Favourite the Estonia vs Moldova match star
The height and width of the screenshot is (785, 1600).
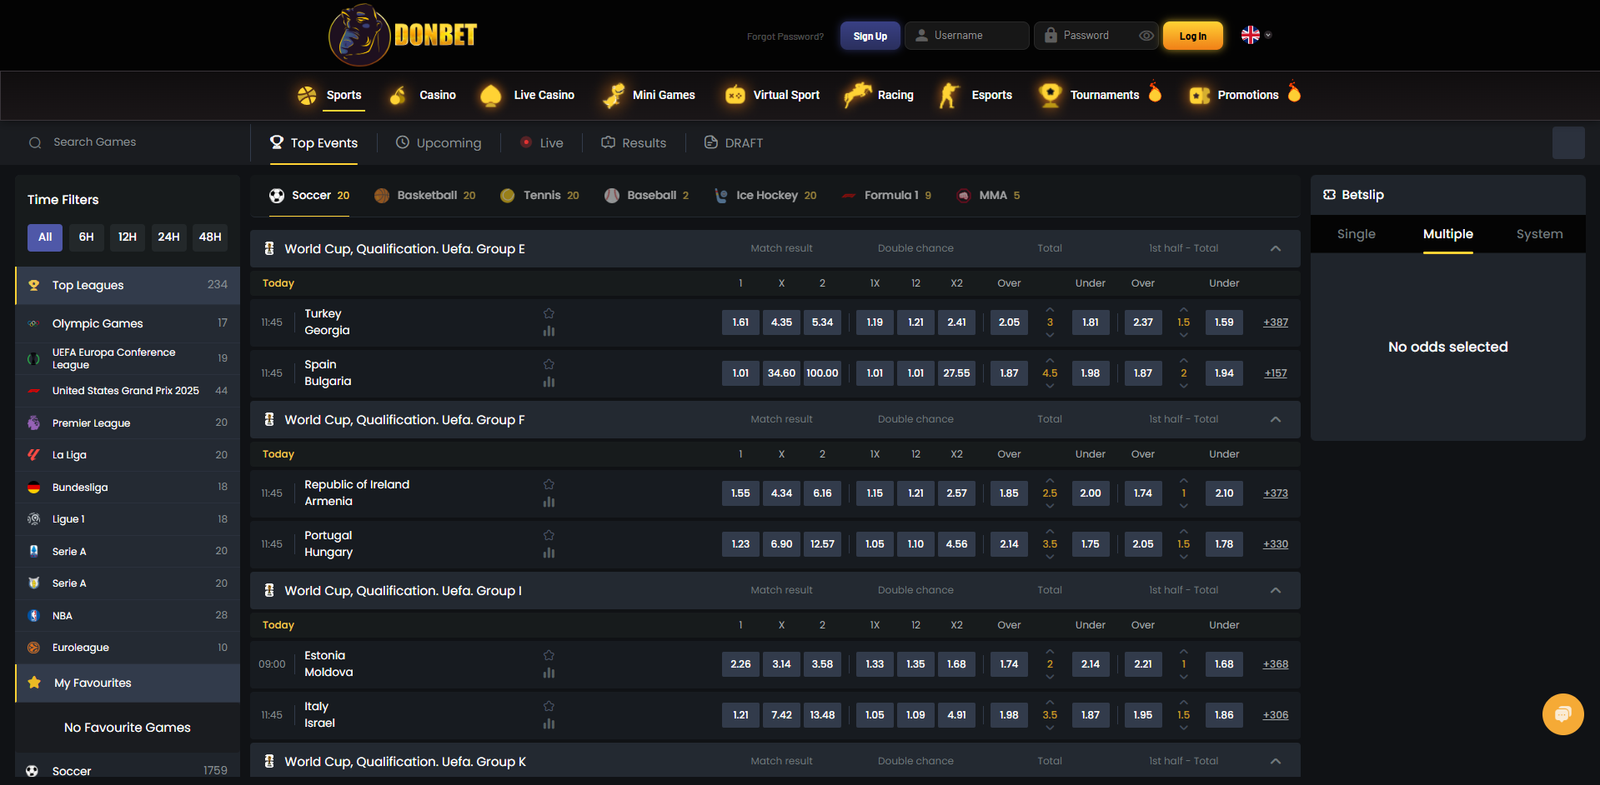tap(548, 655)
